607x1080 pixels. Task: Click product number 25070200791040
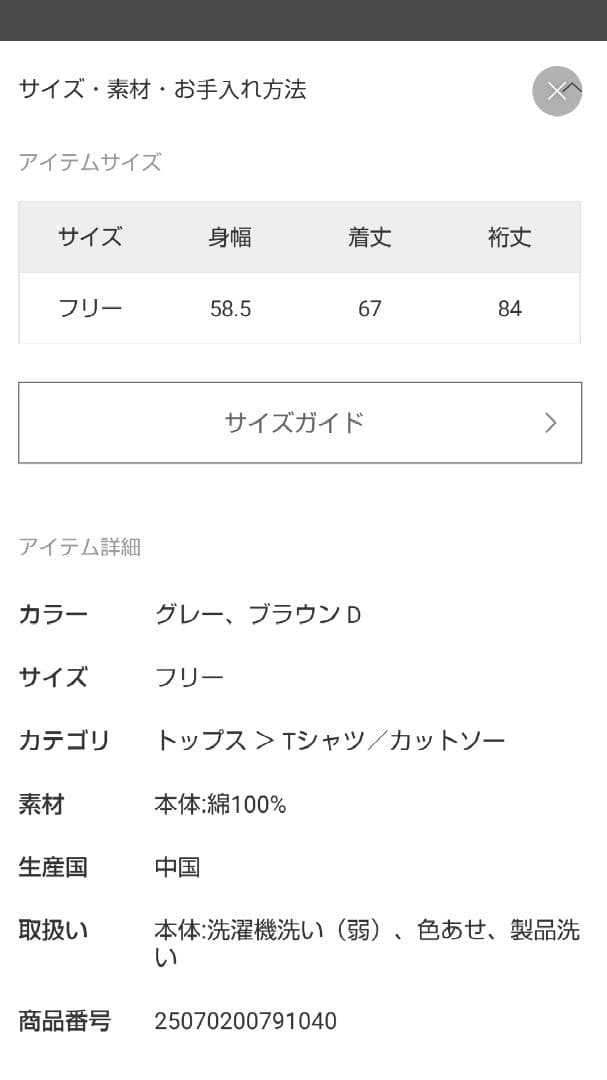click(x=245, y=1021)
